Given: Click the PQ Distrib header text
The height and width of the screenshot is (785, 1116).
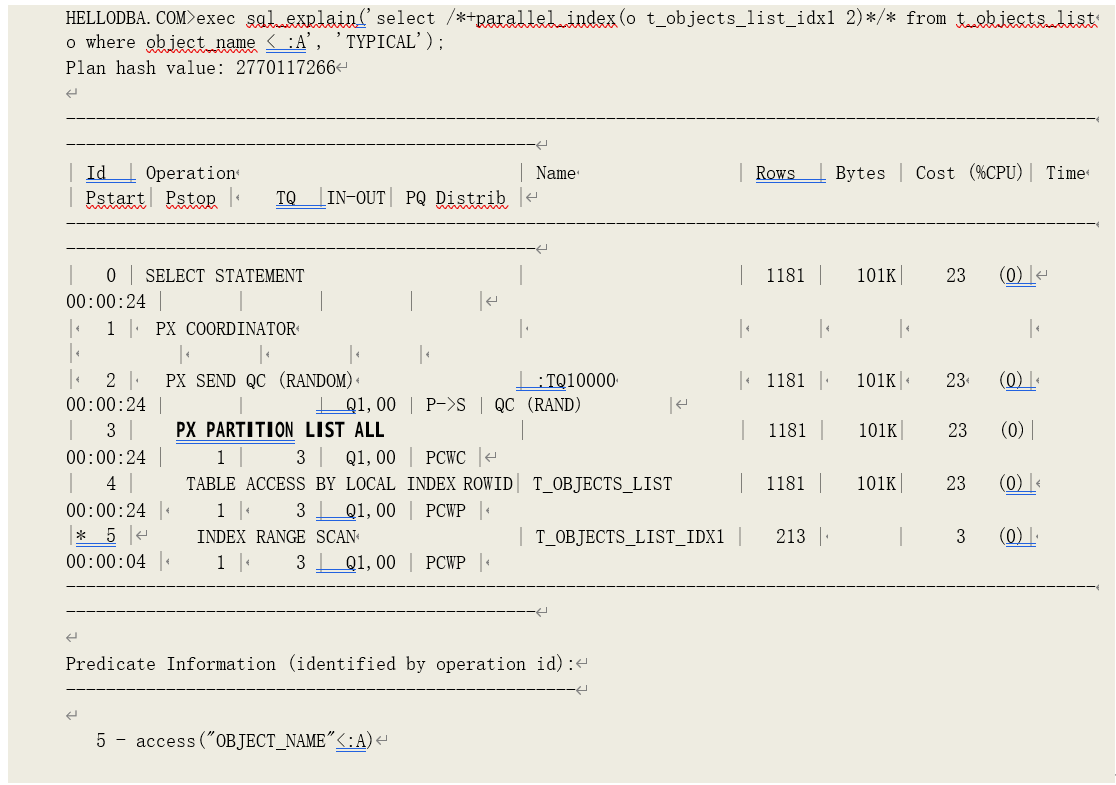Looking at the screenshot, I should [x=455, y=198].
